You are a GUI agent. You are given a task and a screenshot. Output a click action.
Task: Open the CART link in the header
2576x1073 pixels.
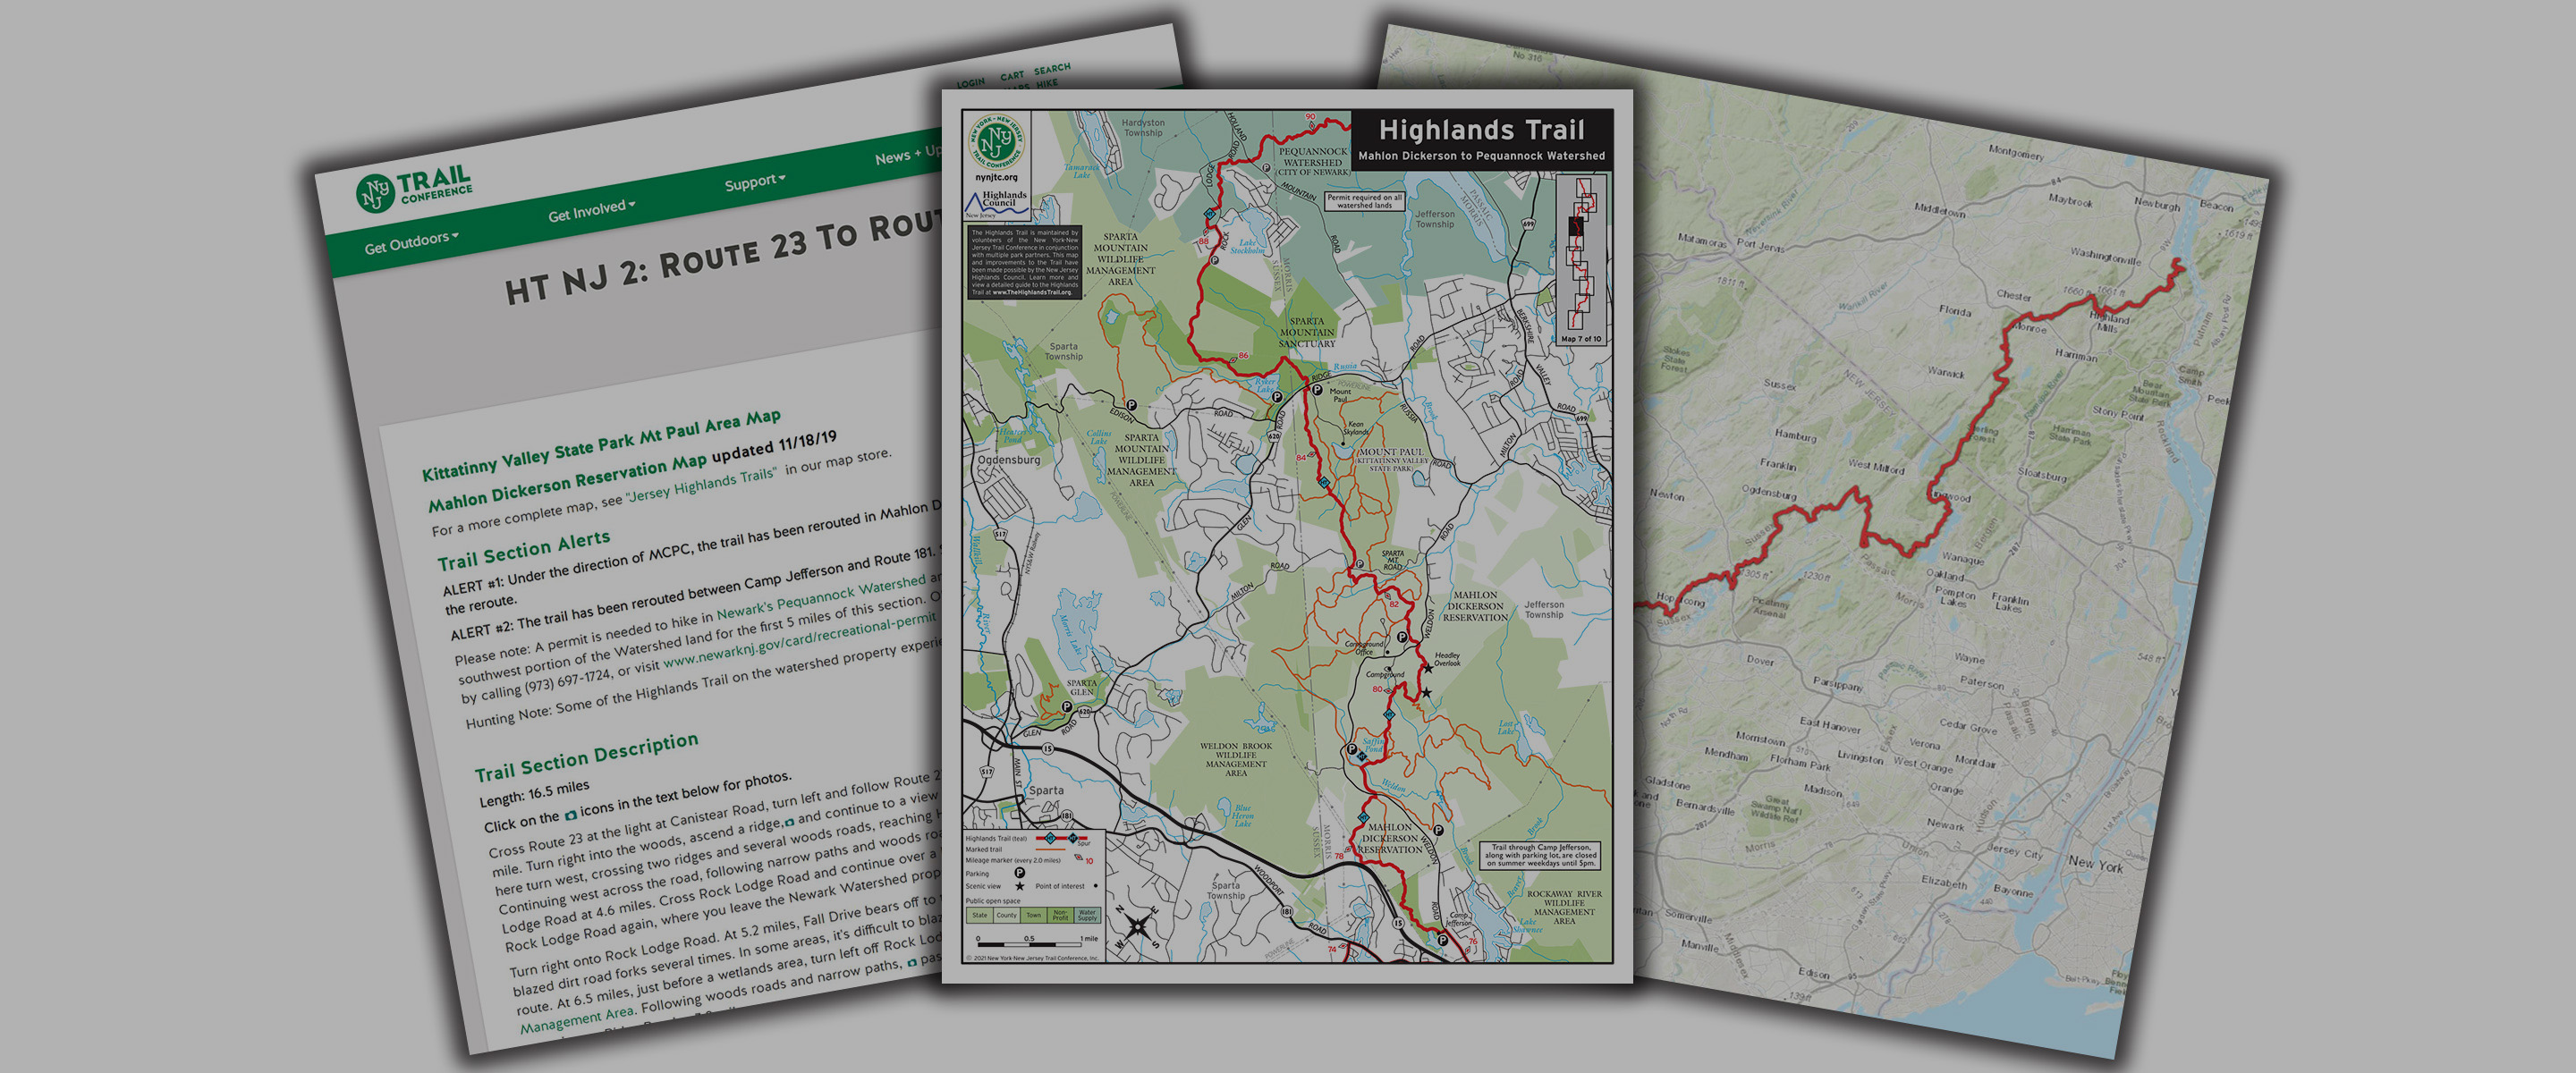[x=1012, y=75]
